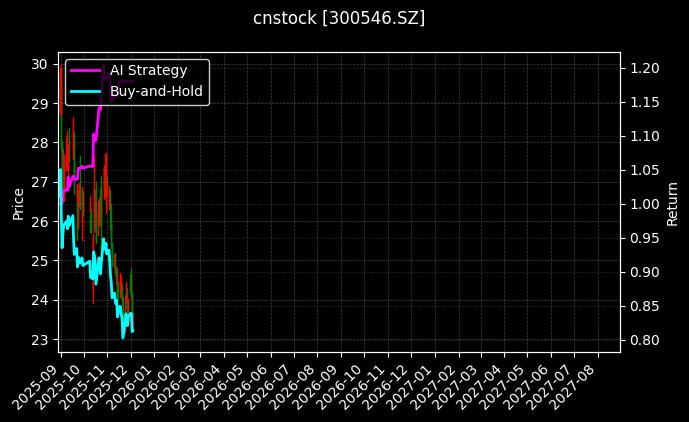
Task: Click the price tick value 30
Action: click(x=39, y=64)
